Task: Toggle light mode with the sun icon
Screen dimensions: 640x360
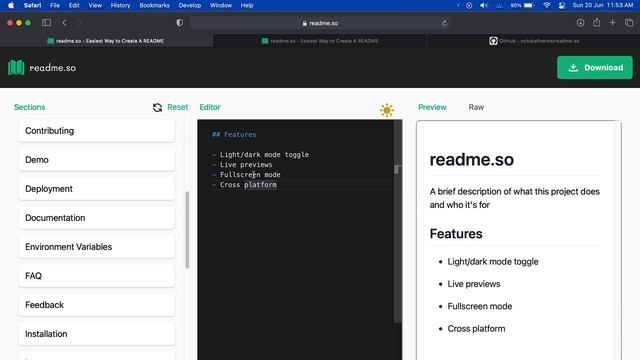Action: pos(387,110)
